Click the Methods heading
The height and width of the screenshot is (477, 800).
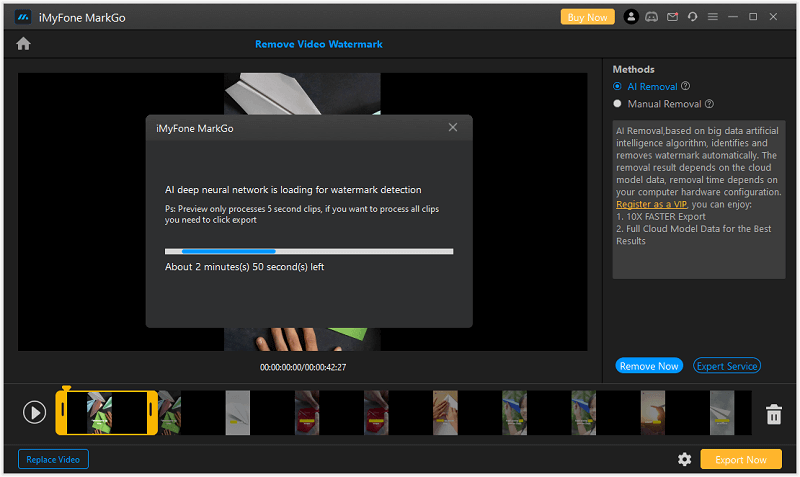point(634,69)
